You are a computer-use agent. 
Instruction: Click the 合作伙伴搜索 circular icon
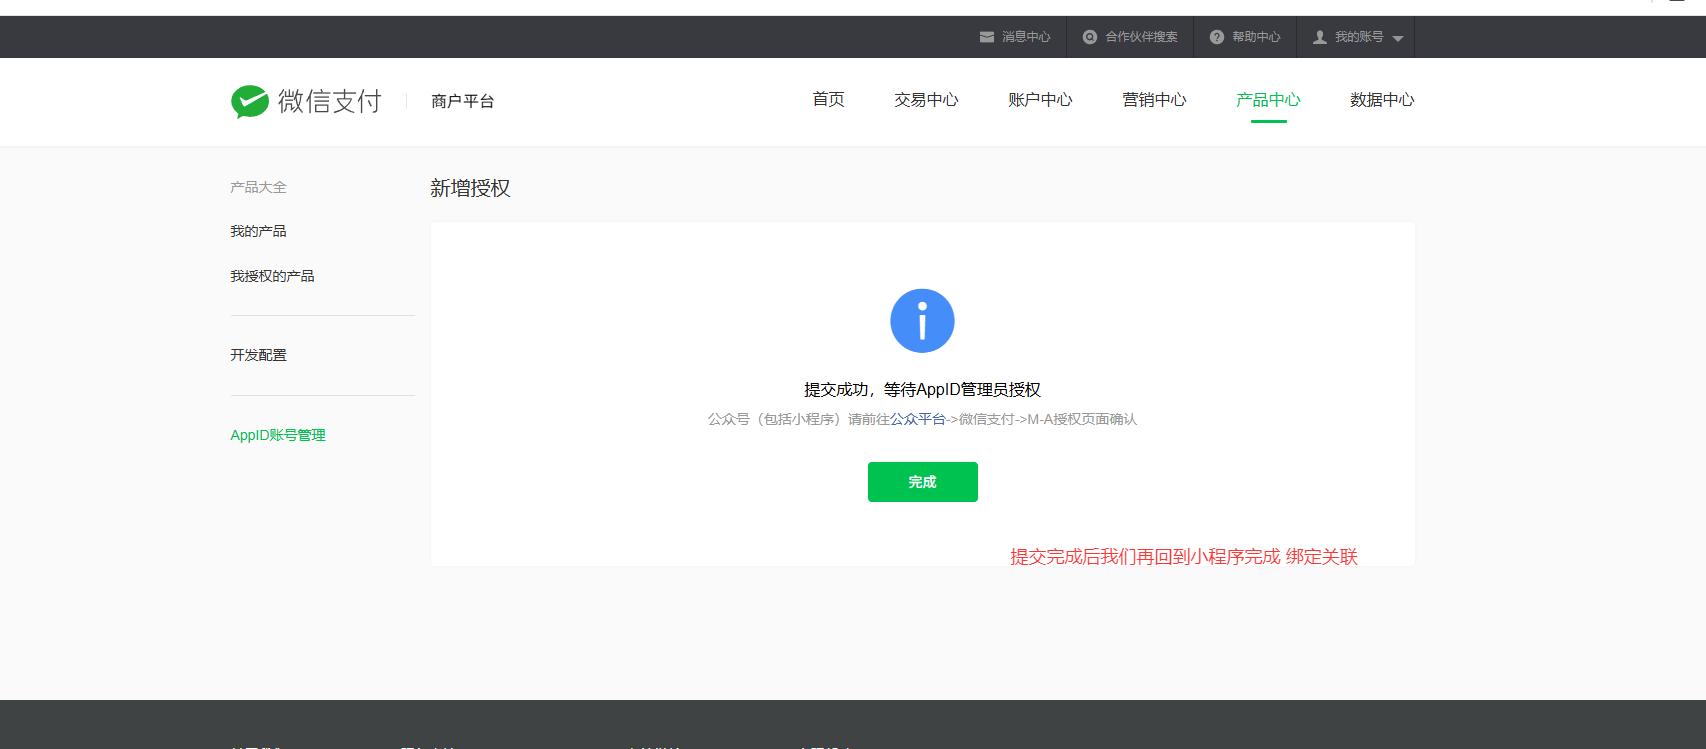tap(1090, 37)
